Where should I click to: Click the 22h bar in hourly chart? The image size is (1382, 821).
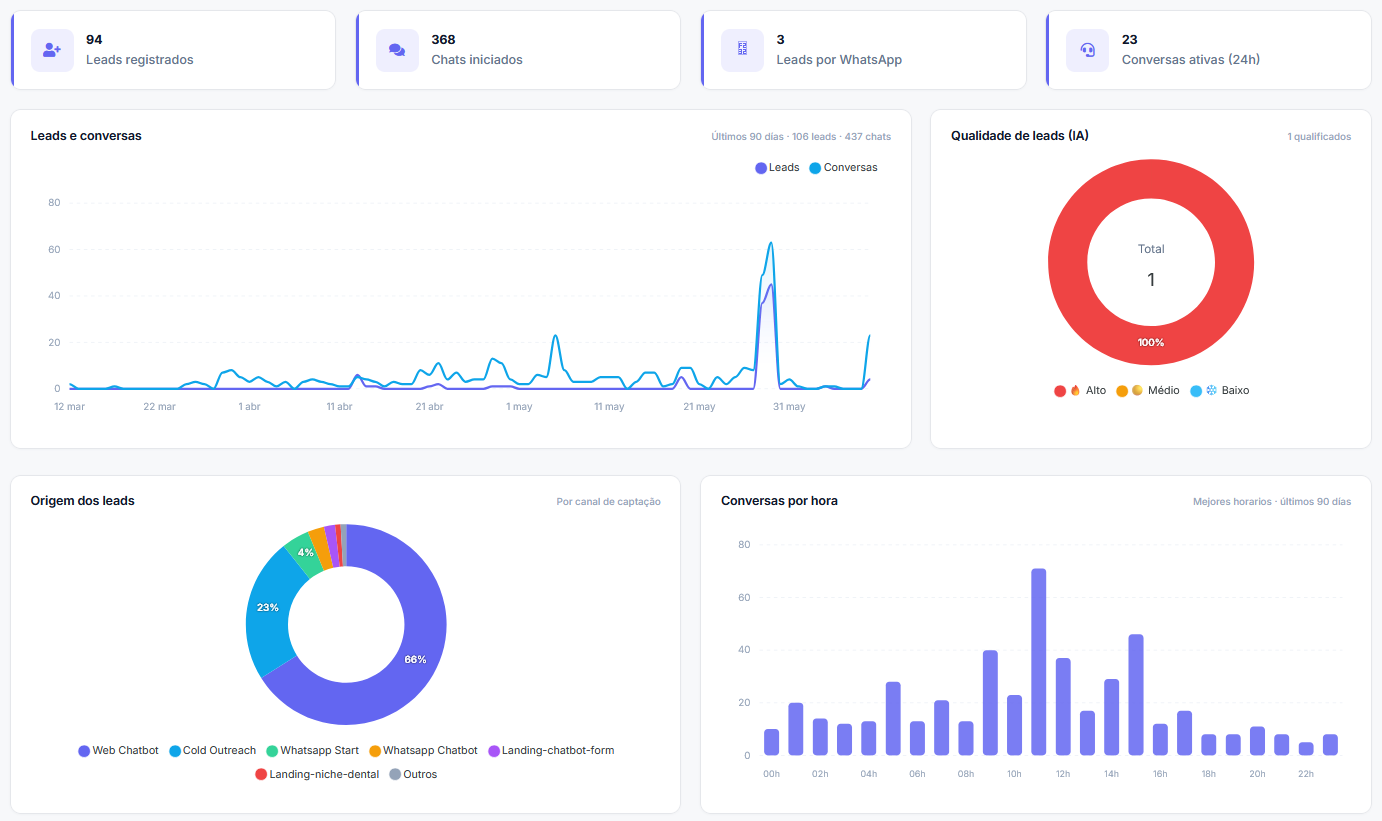point(1306,749)
